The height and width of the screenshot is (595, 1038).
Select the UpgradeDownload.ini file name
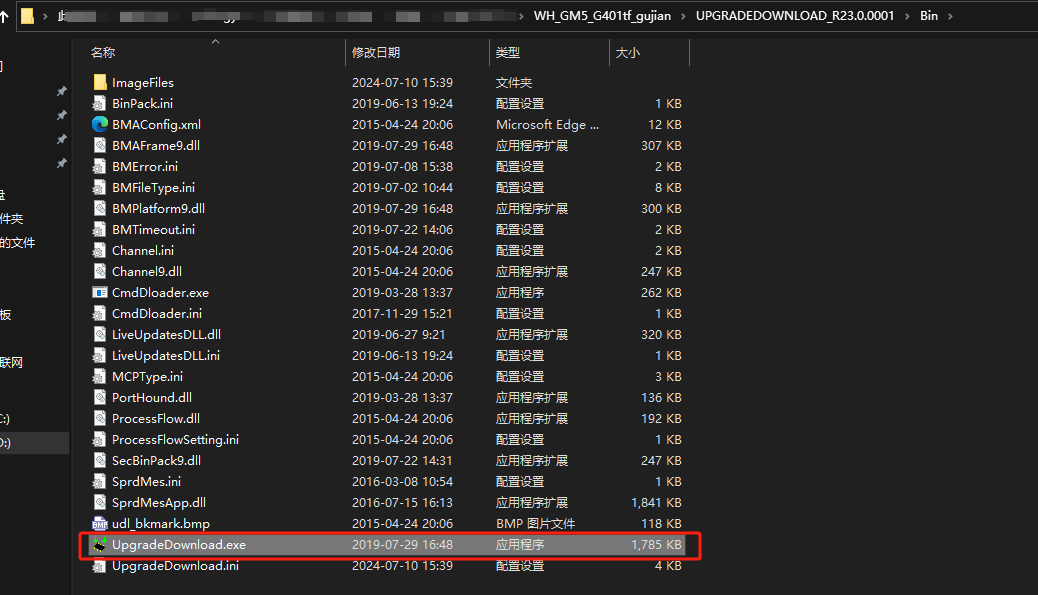pos(175,566)
